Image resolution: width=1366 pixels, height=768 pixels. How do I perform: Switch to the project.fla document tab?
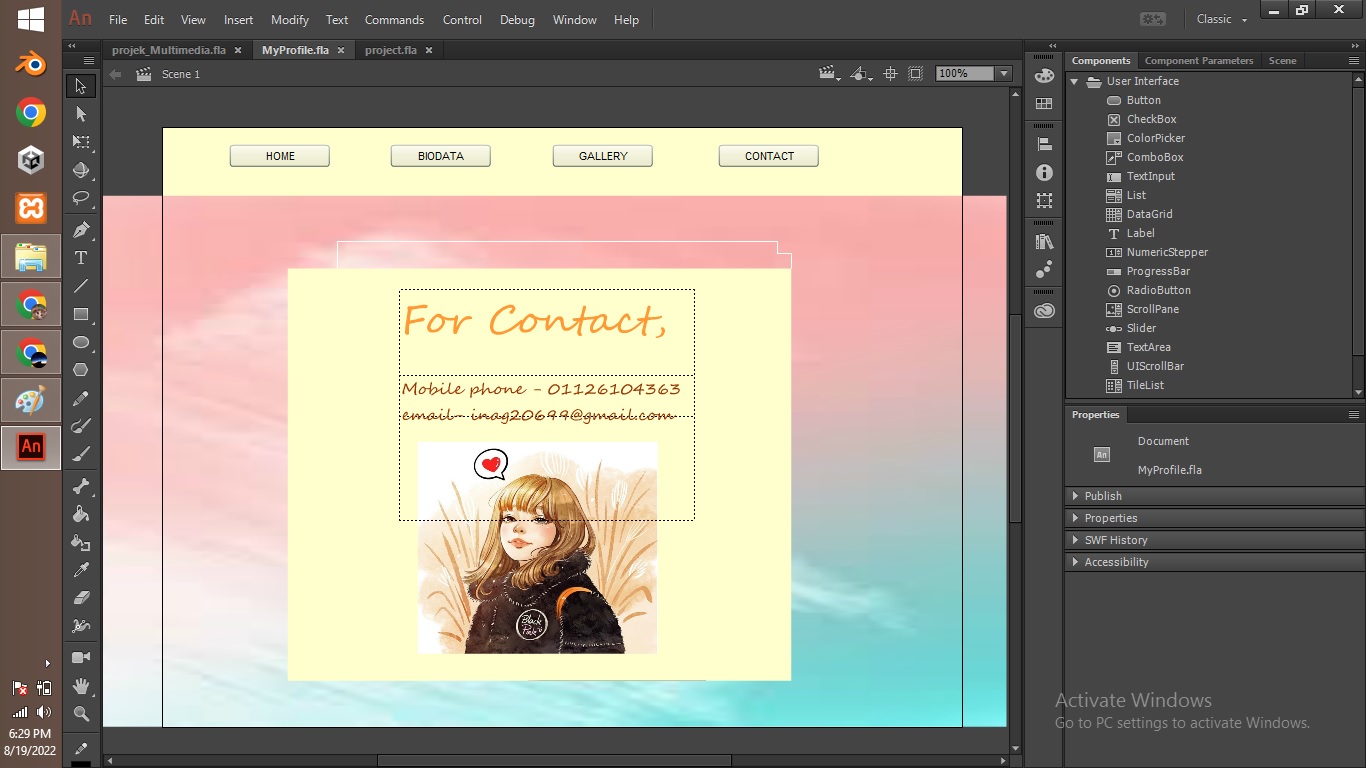point(391,50)
